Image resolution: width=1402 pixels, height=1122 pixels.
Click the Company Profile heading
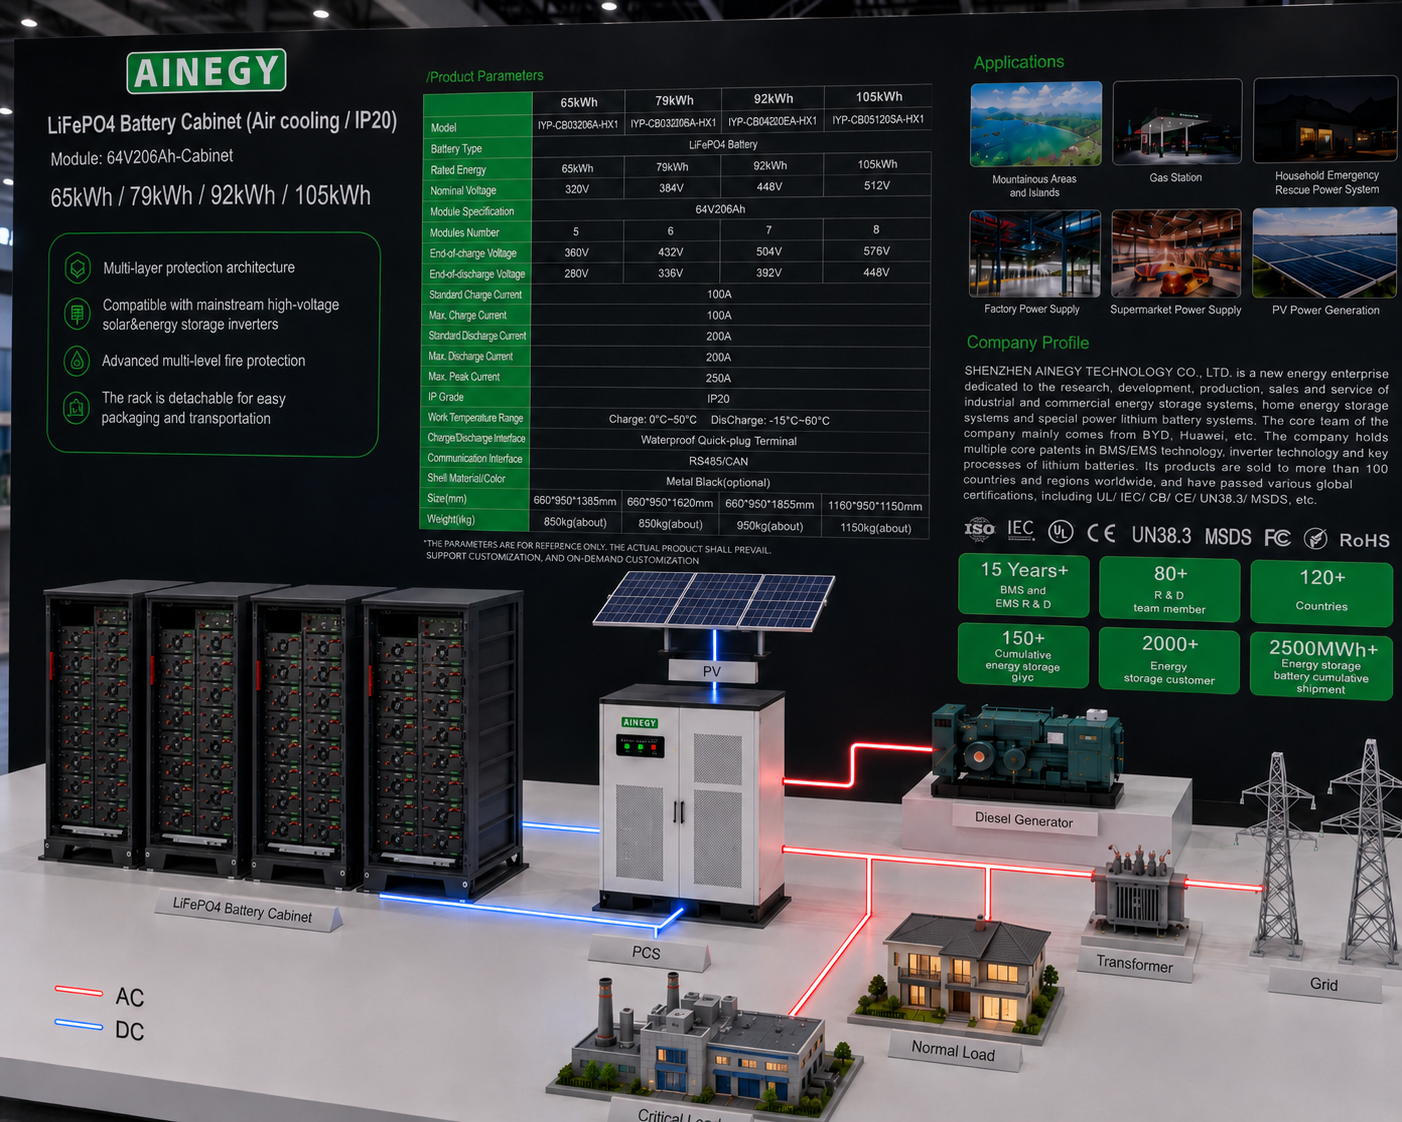click(x=1027, y=342)
